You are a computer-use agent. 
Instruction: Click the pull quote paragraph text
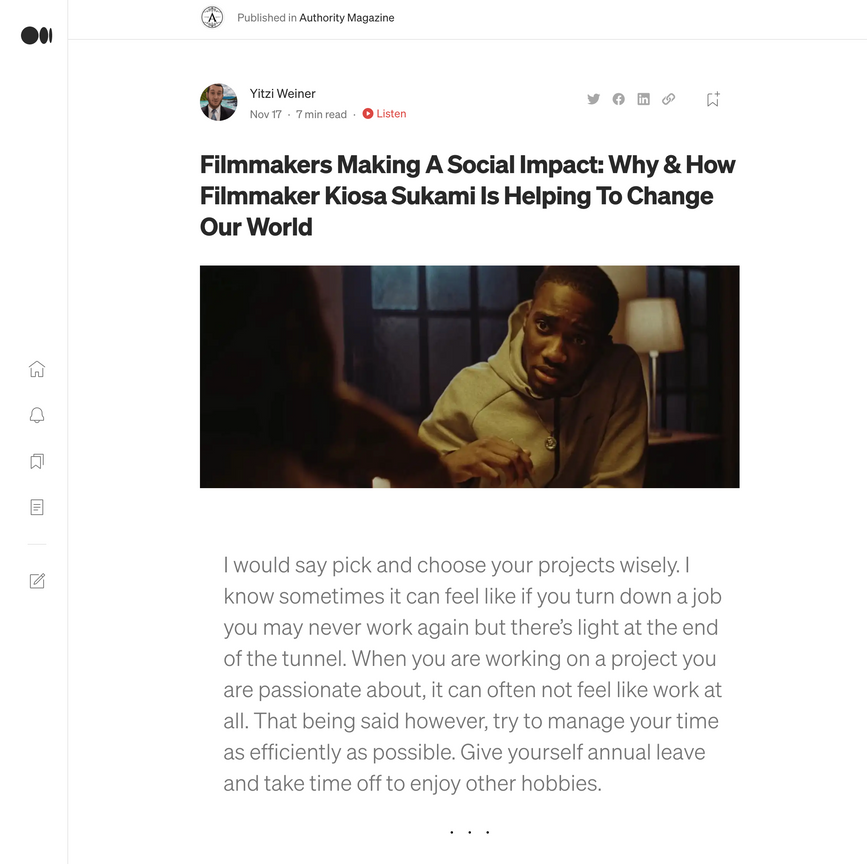(472, 674)
